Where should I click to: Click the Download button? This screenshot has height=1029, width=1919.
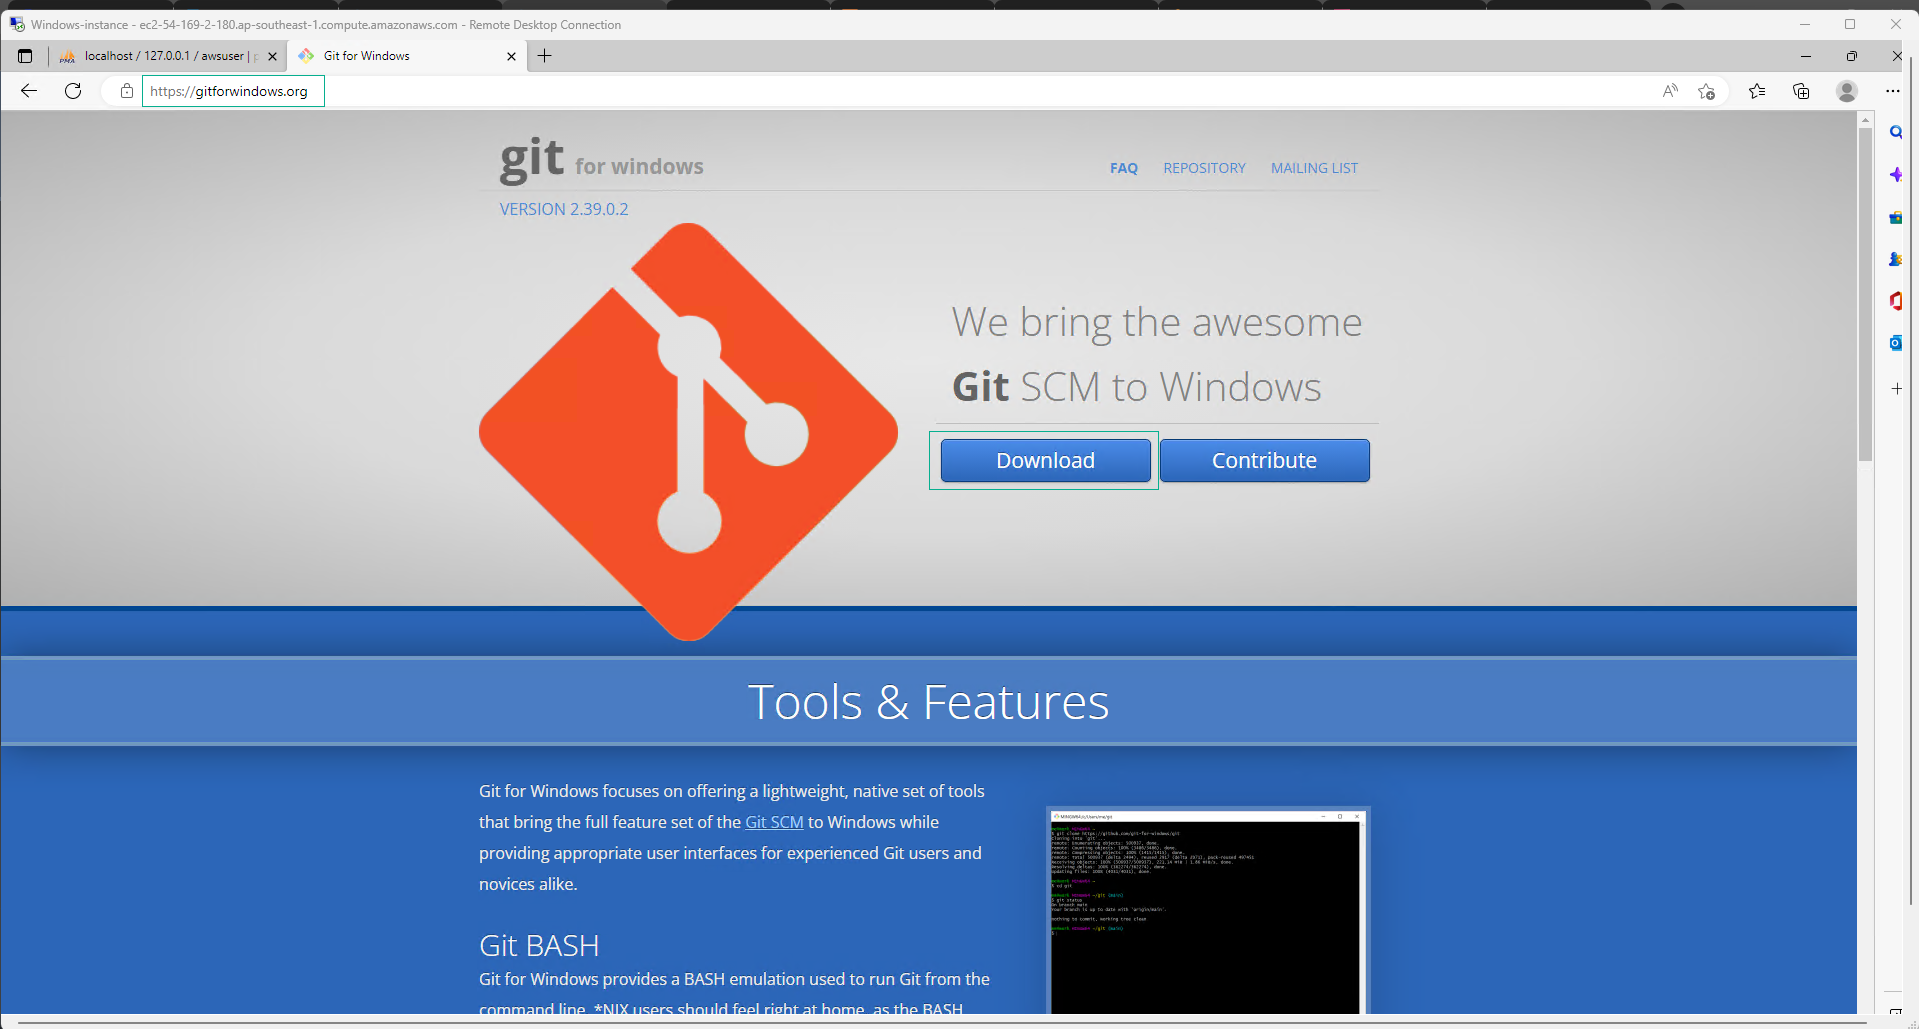point(1045,461)
